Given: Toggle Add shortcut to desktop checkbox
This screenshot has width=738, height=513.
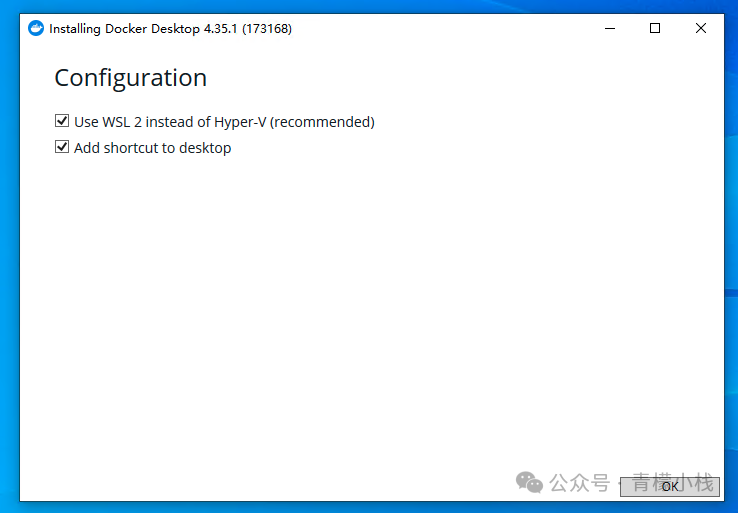Looking at the screenshot, I should (x=62, y=147).
